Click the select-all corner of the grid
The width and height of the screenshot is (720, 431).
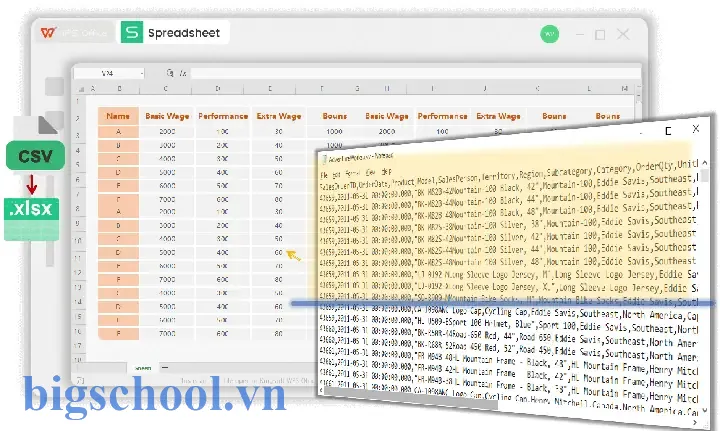(x=81, y=89)
